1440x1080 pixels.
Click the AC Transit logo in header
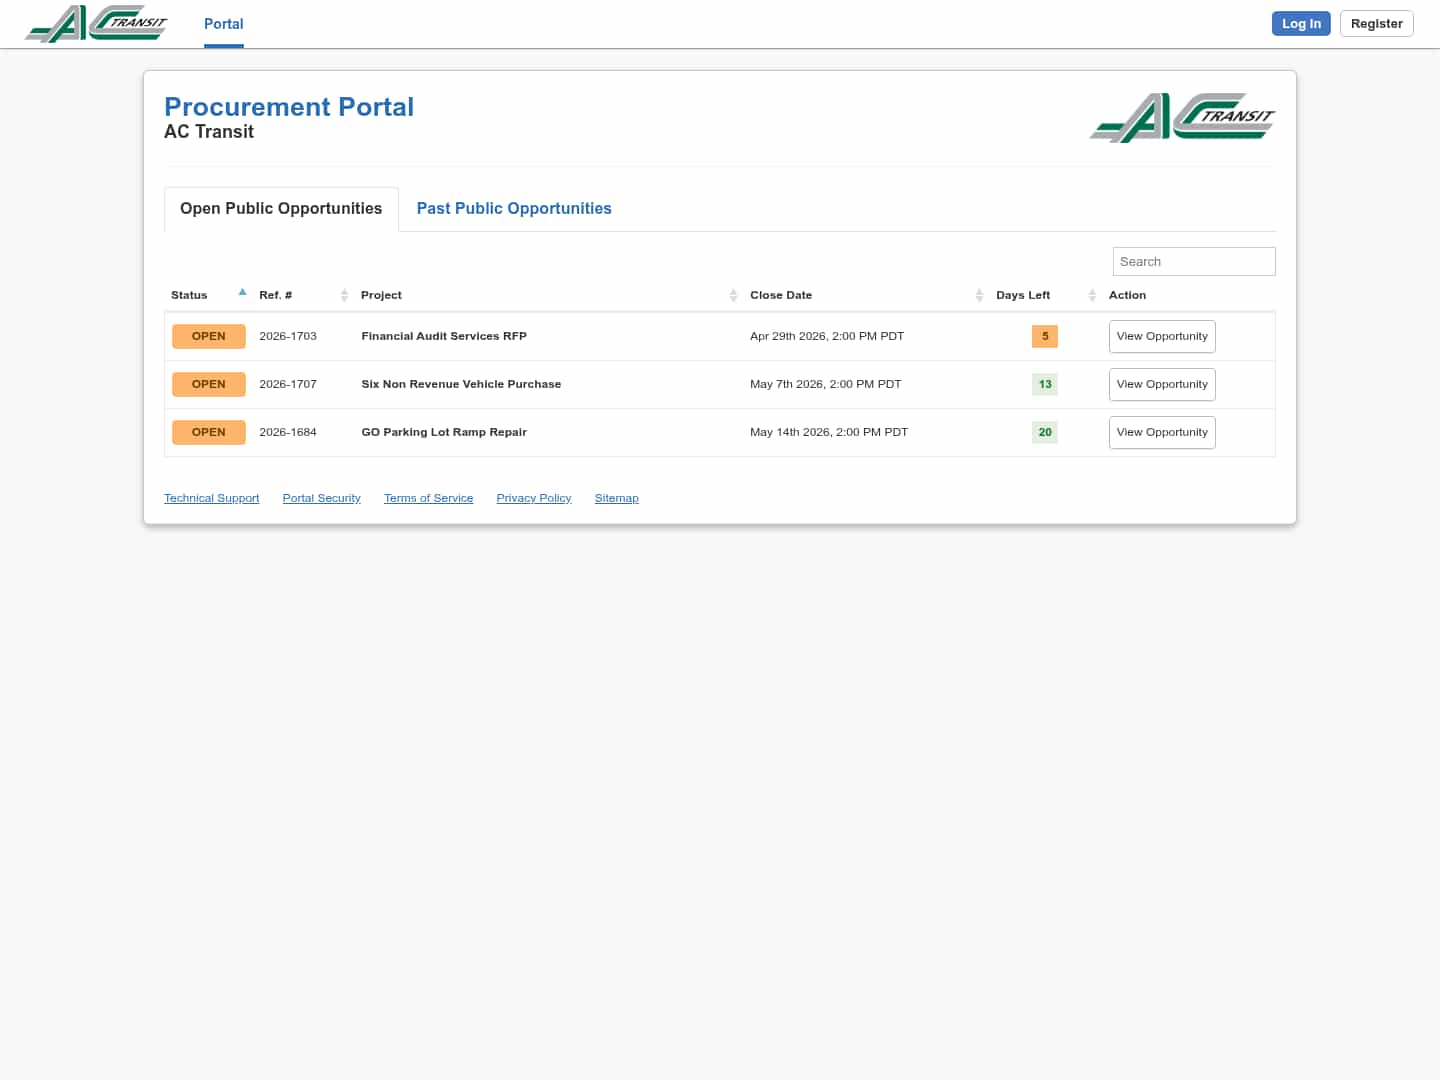pos(96,24)
